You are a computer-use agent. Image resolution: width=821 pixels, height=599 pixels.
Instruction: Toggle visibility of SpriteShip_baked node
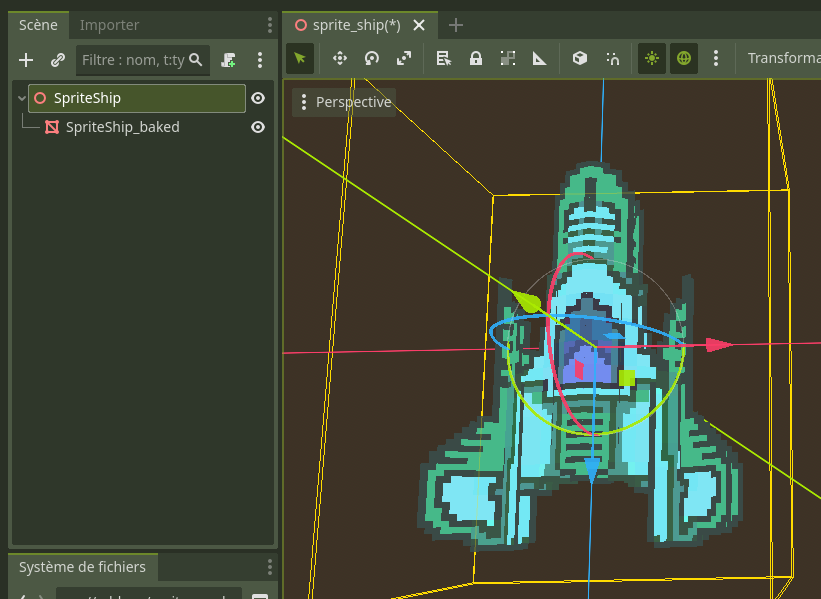(258, 127)
